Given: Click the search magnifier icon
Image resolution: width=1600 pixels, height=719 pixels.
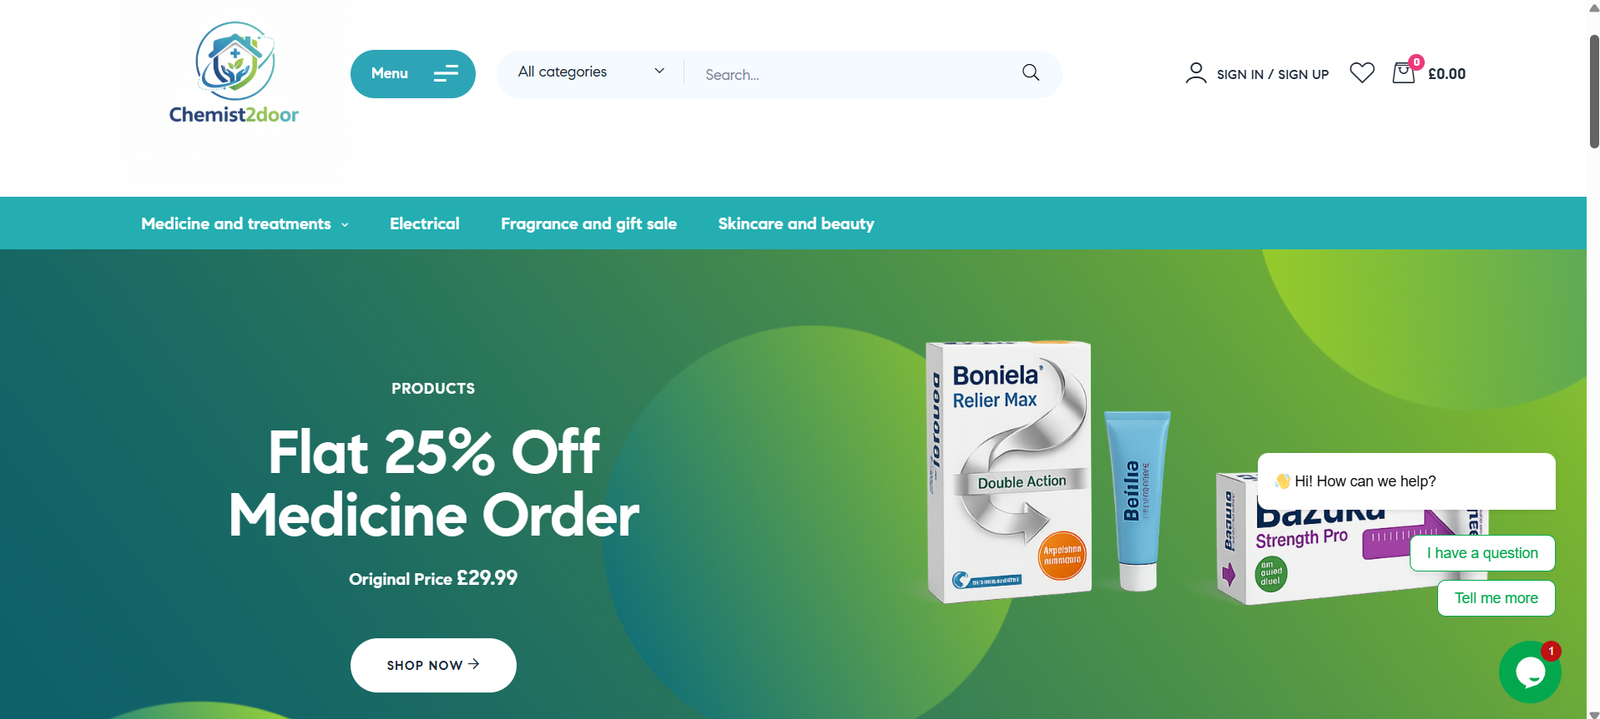Looking at the screenshot, I should pos(1030,73).
